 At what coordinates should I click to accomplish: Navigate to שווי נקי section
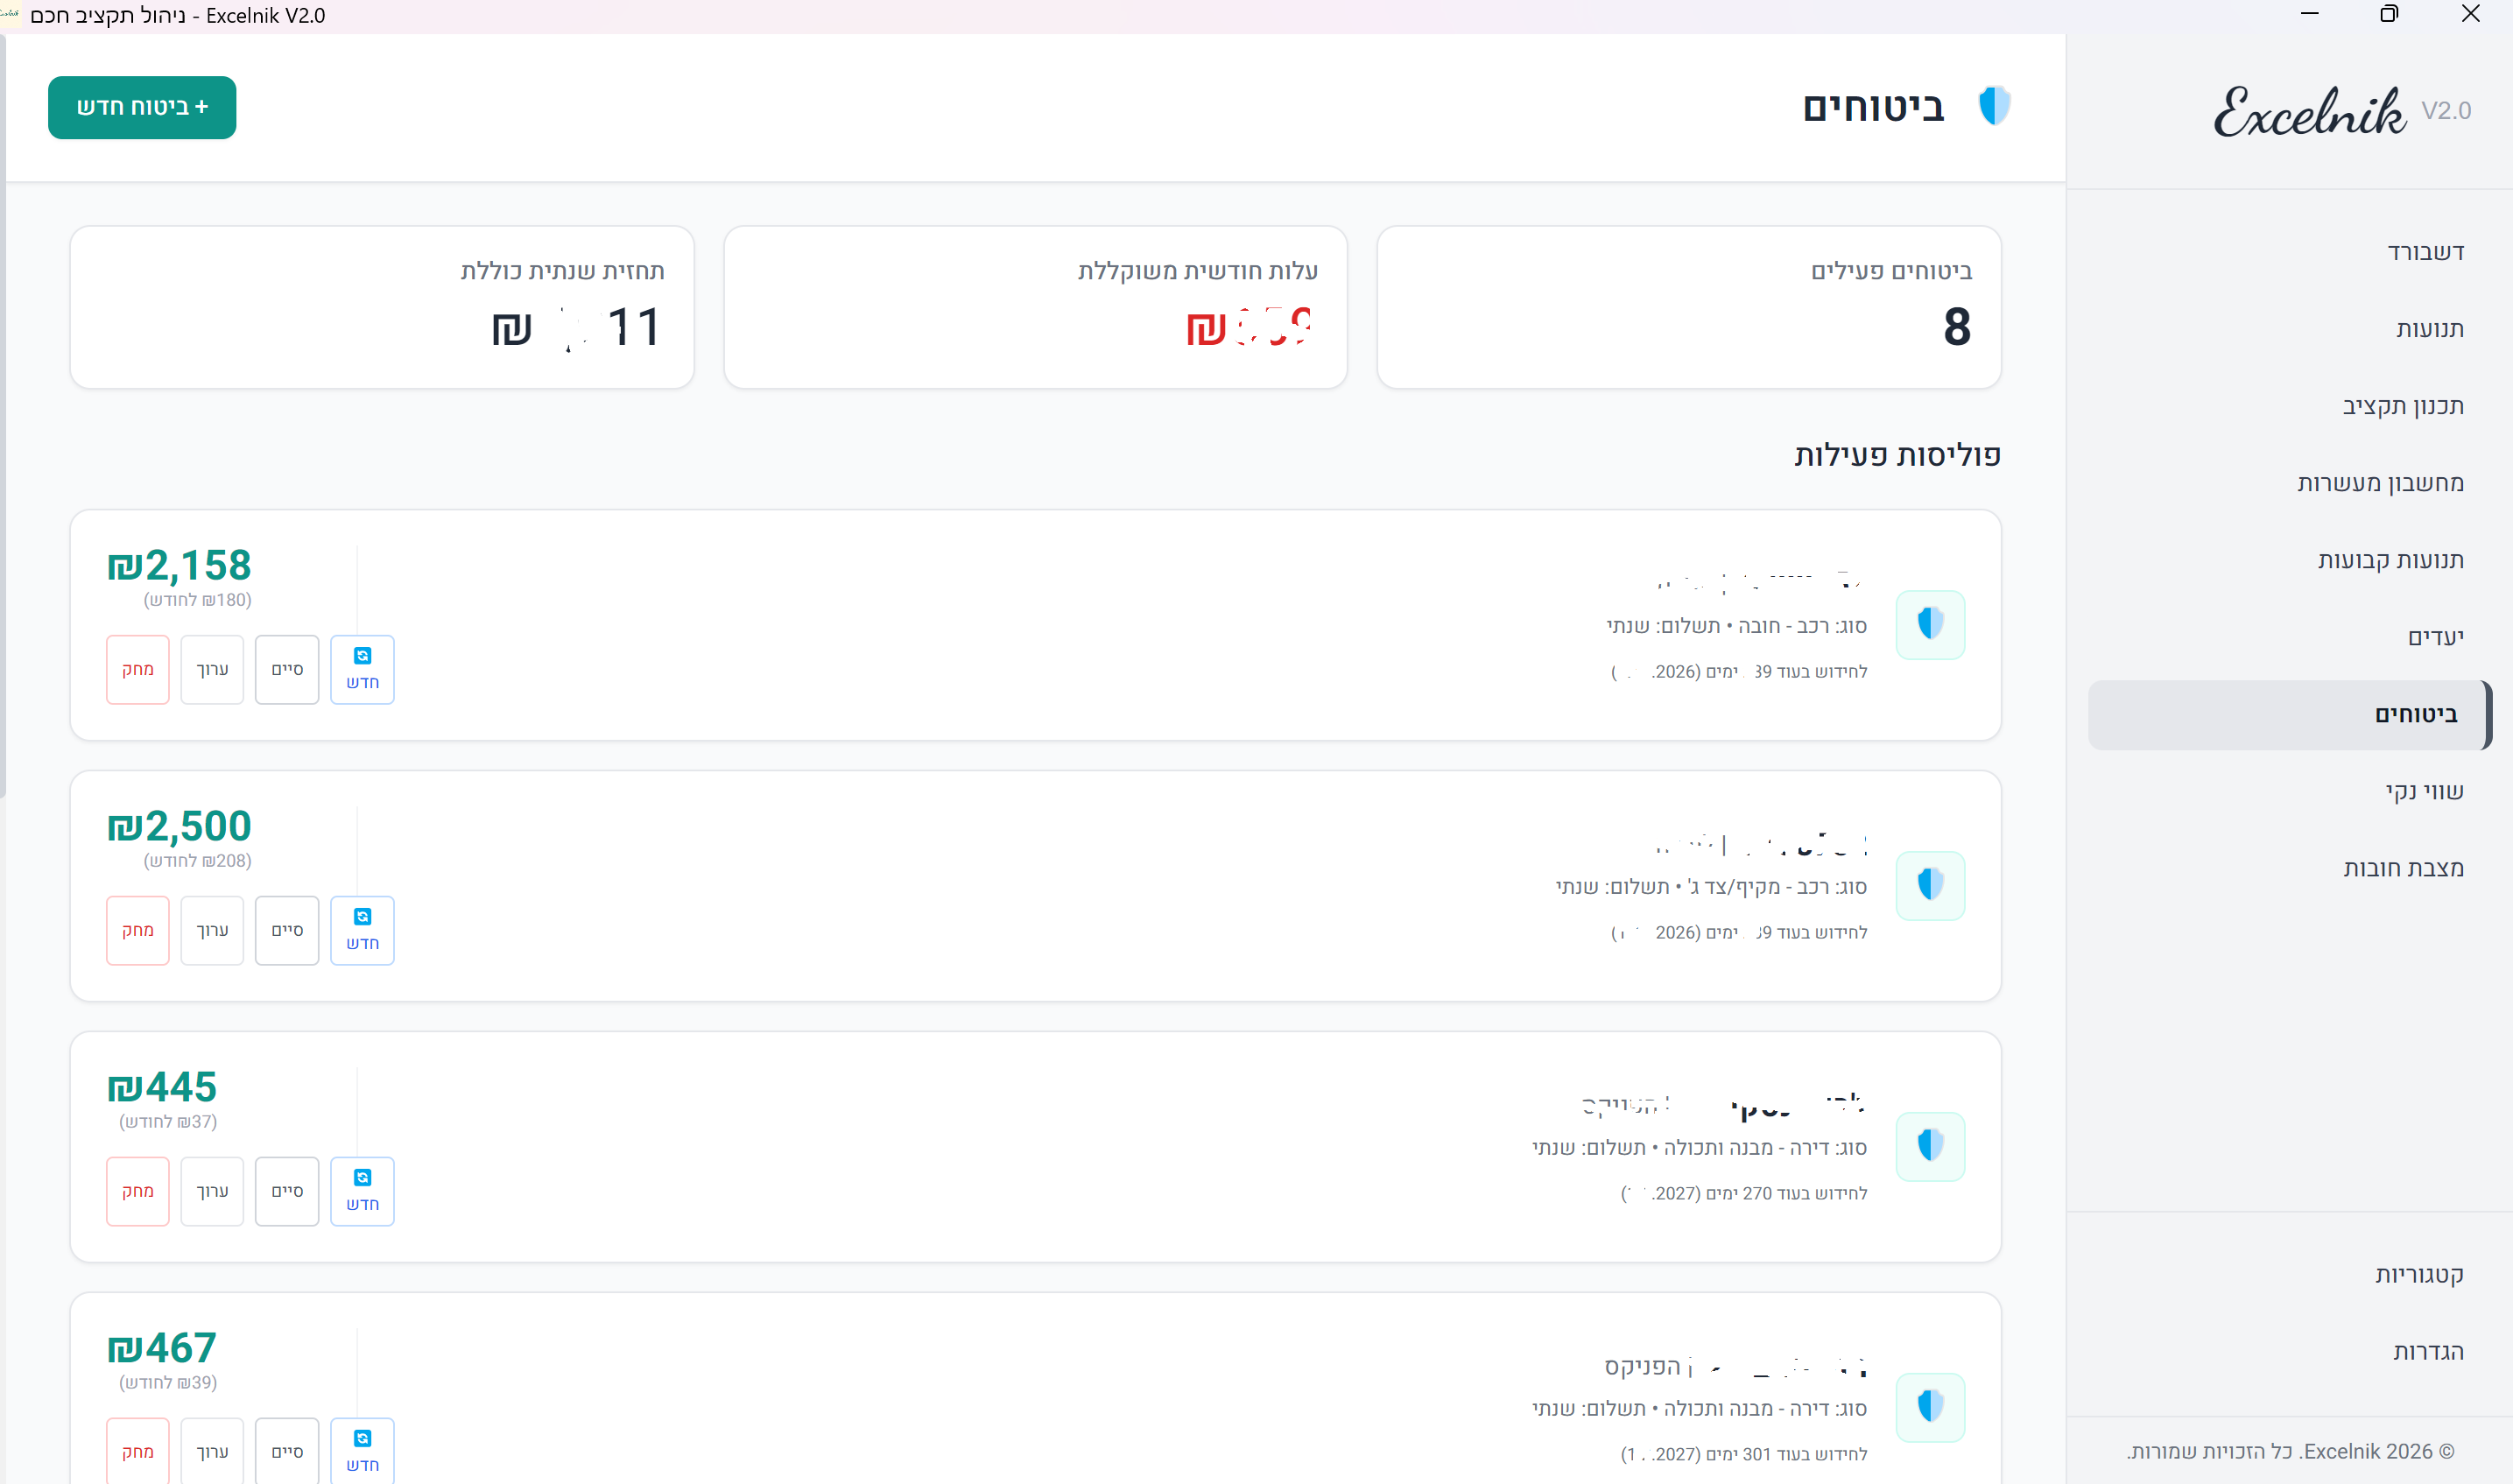tap(2424, 791)
